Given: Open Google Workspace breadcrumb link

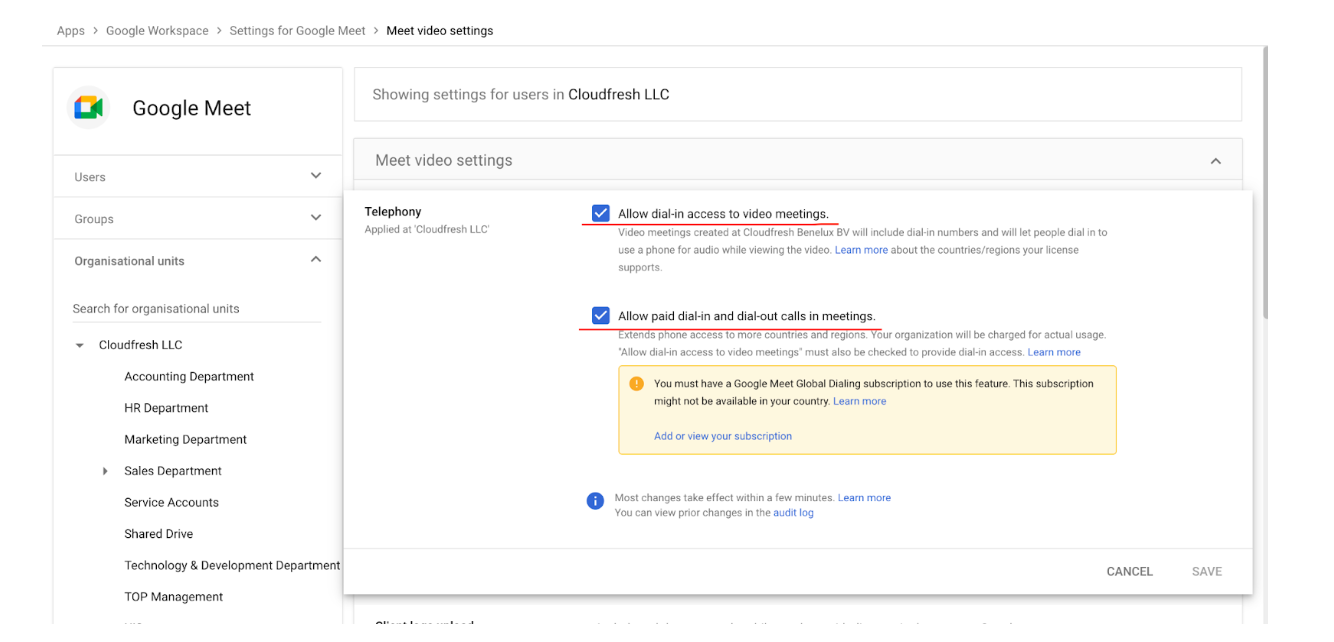Looking at the screenshot, I should 157,31.
